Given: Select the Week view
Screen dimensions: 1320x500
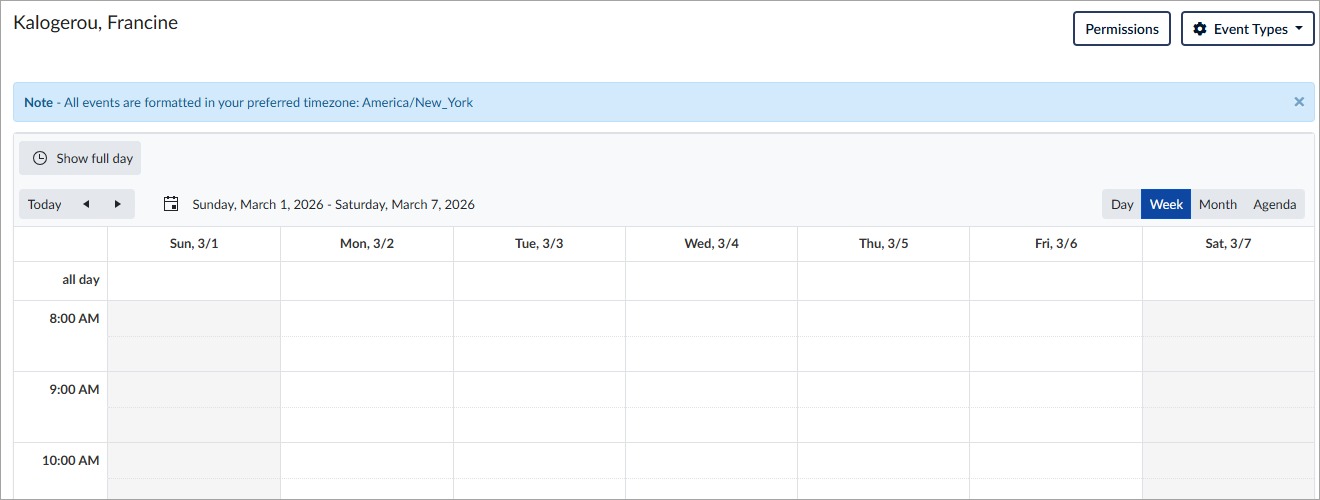Looking at the screenshot, I should coord(1166,204).
